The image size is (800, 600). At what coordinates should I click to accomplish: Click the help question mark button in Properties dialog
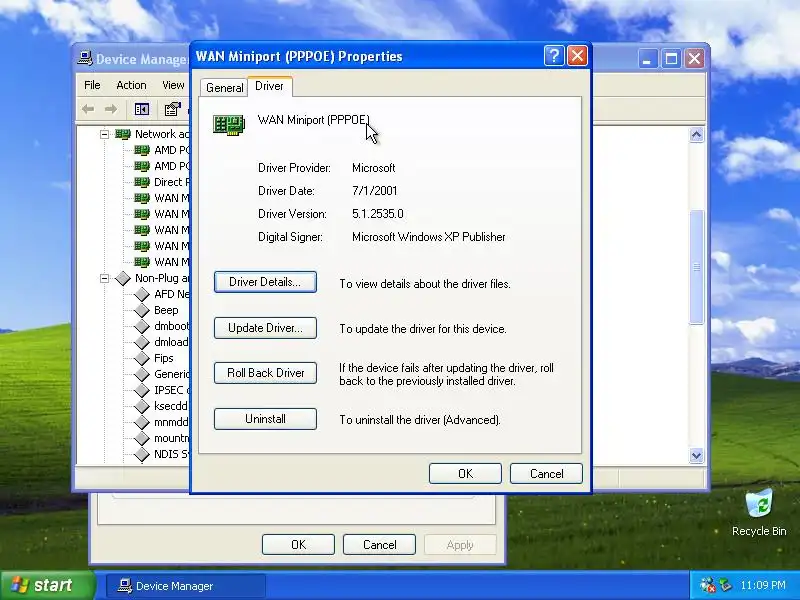[554, 56]
